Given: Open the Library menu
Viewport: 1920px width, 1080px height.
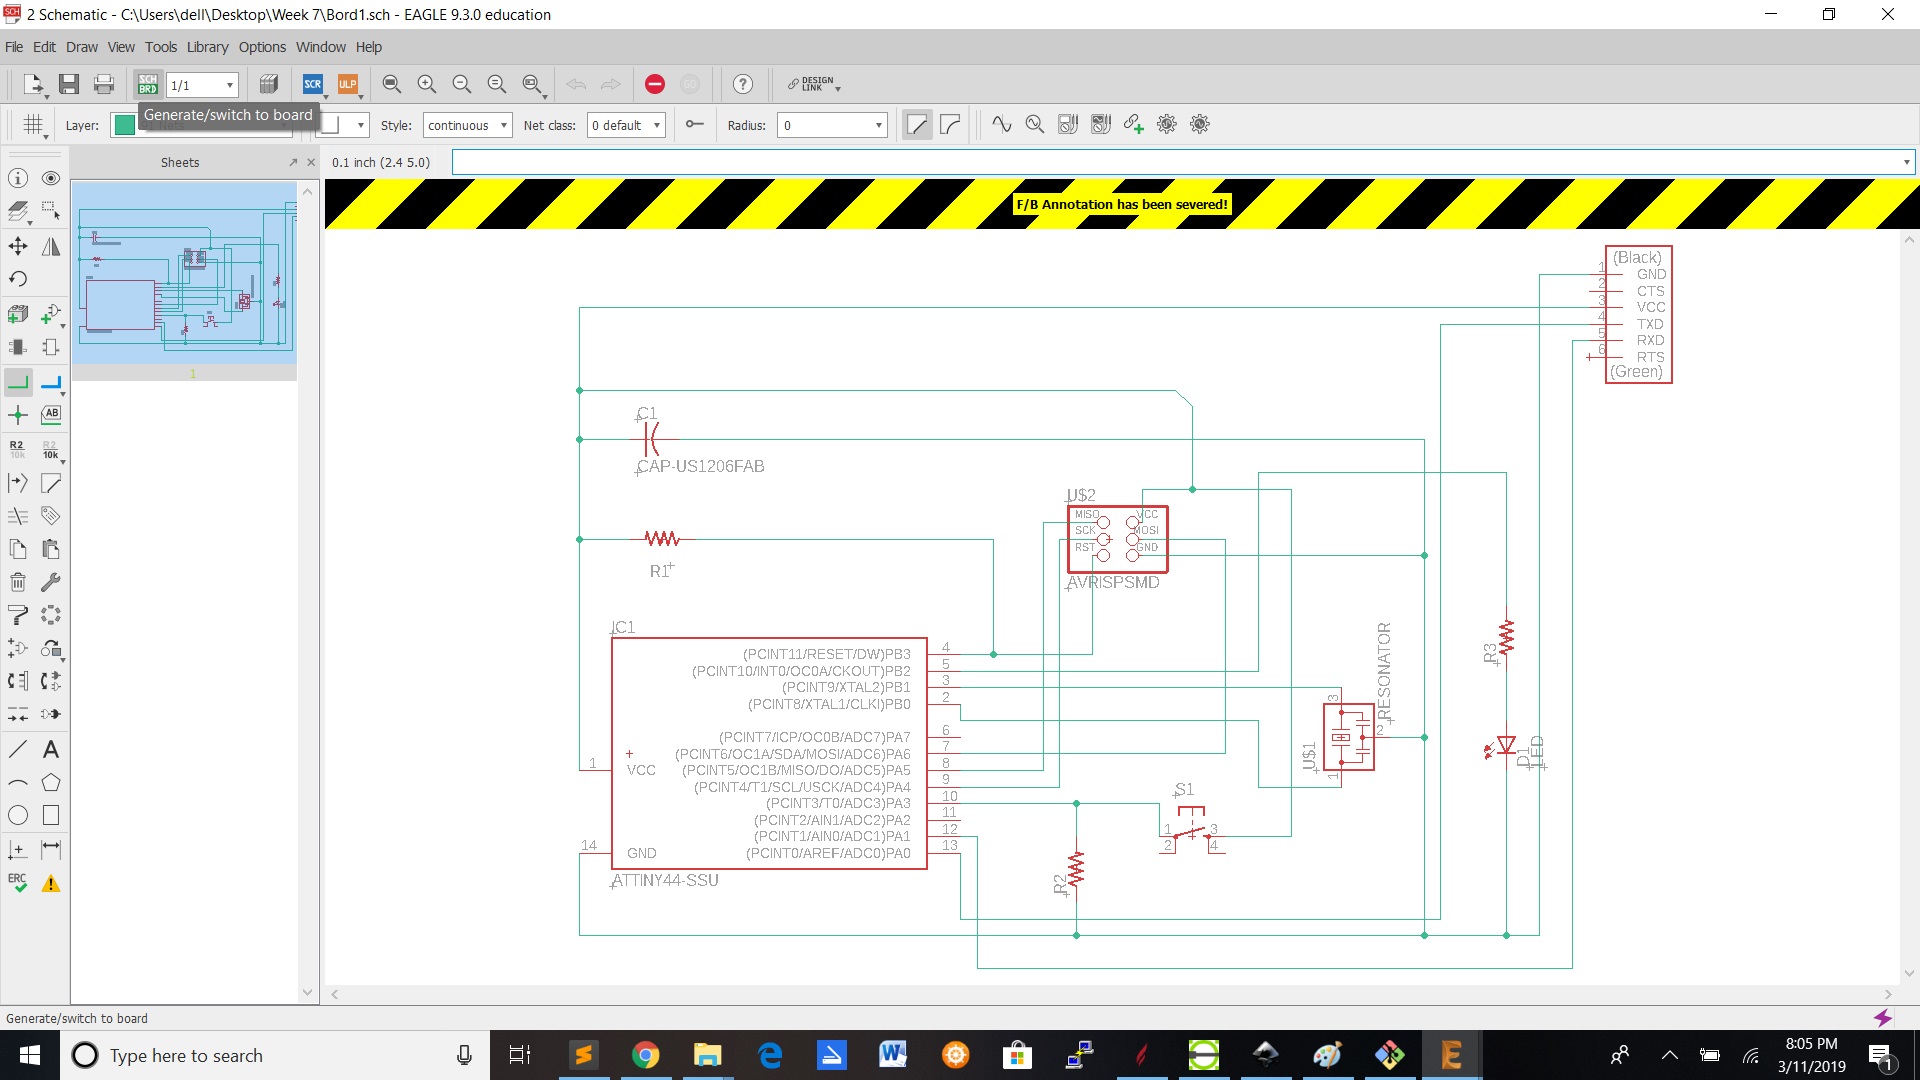Looking at the screenshot, I should (x=207, y=47).
